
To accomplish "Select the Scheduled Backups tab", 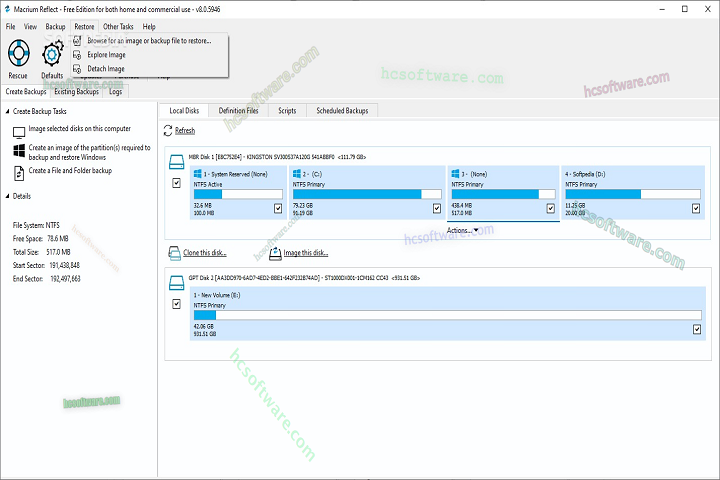I will coord(342,111).
